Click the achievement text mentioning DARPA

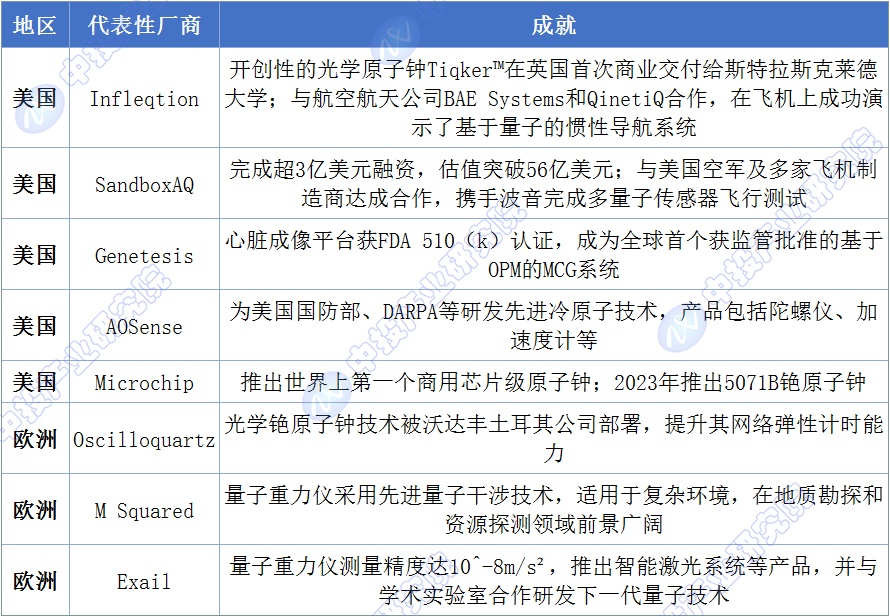554,326
